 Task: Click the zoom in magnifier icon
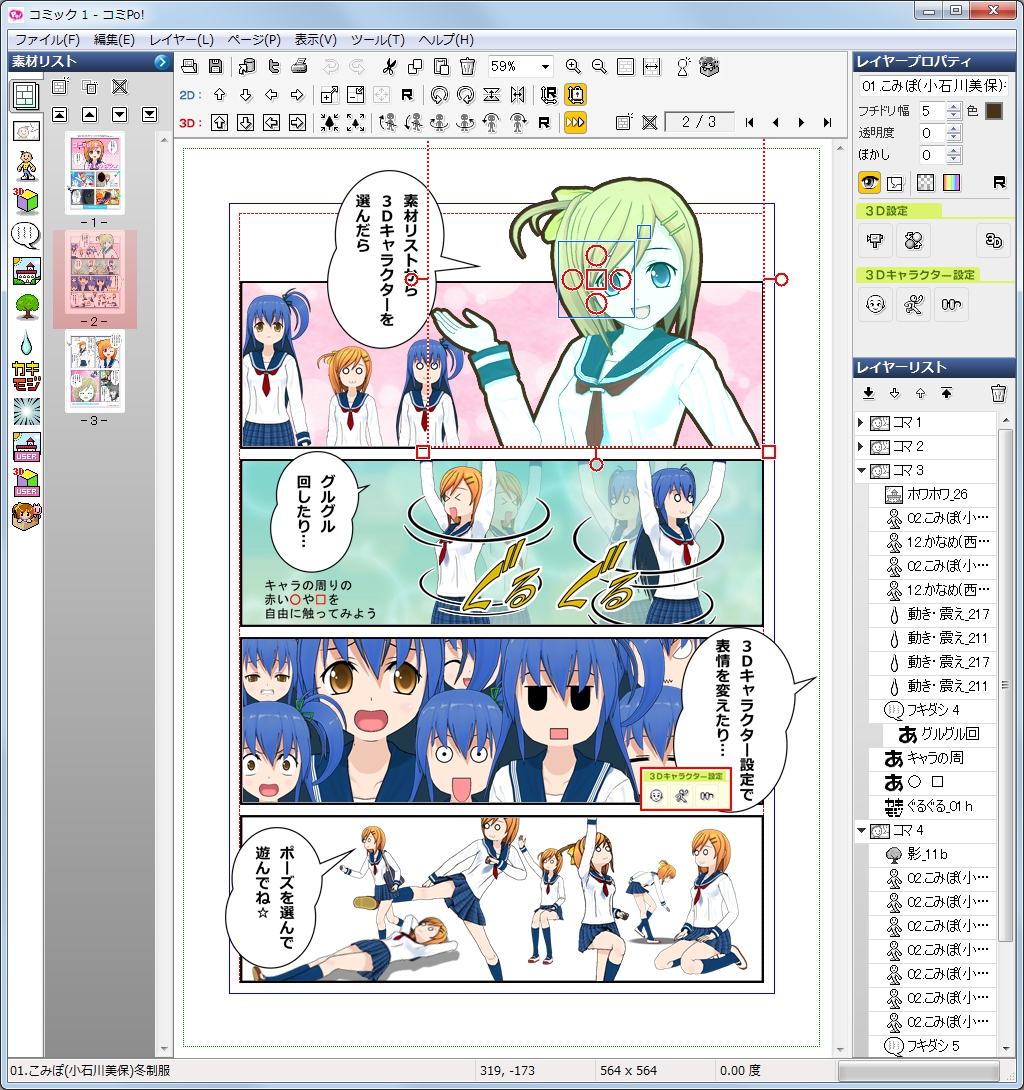tap(573, 67)
